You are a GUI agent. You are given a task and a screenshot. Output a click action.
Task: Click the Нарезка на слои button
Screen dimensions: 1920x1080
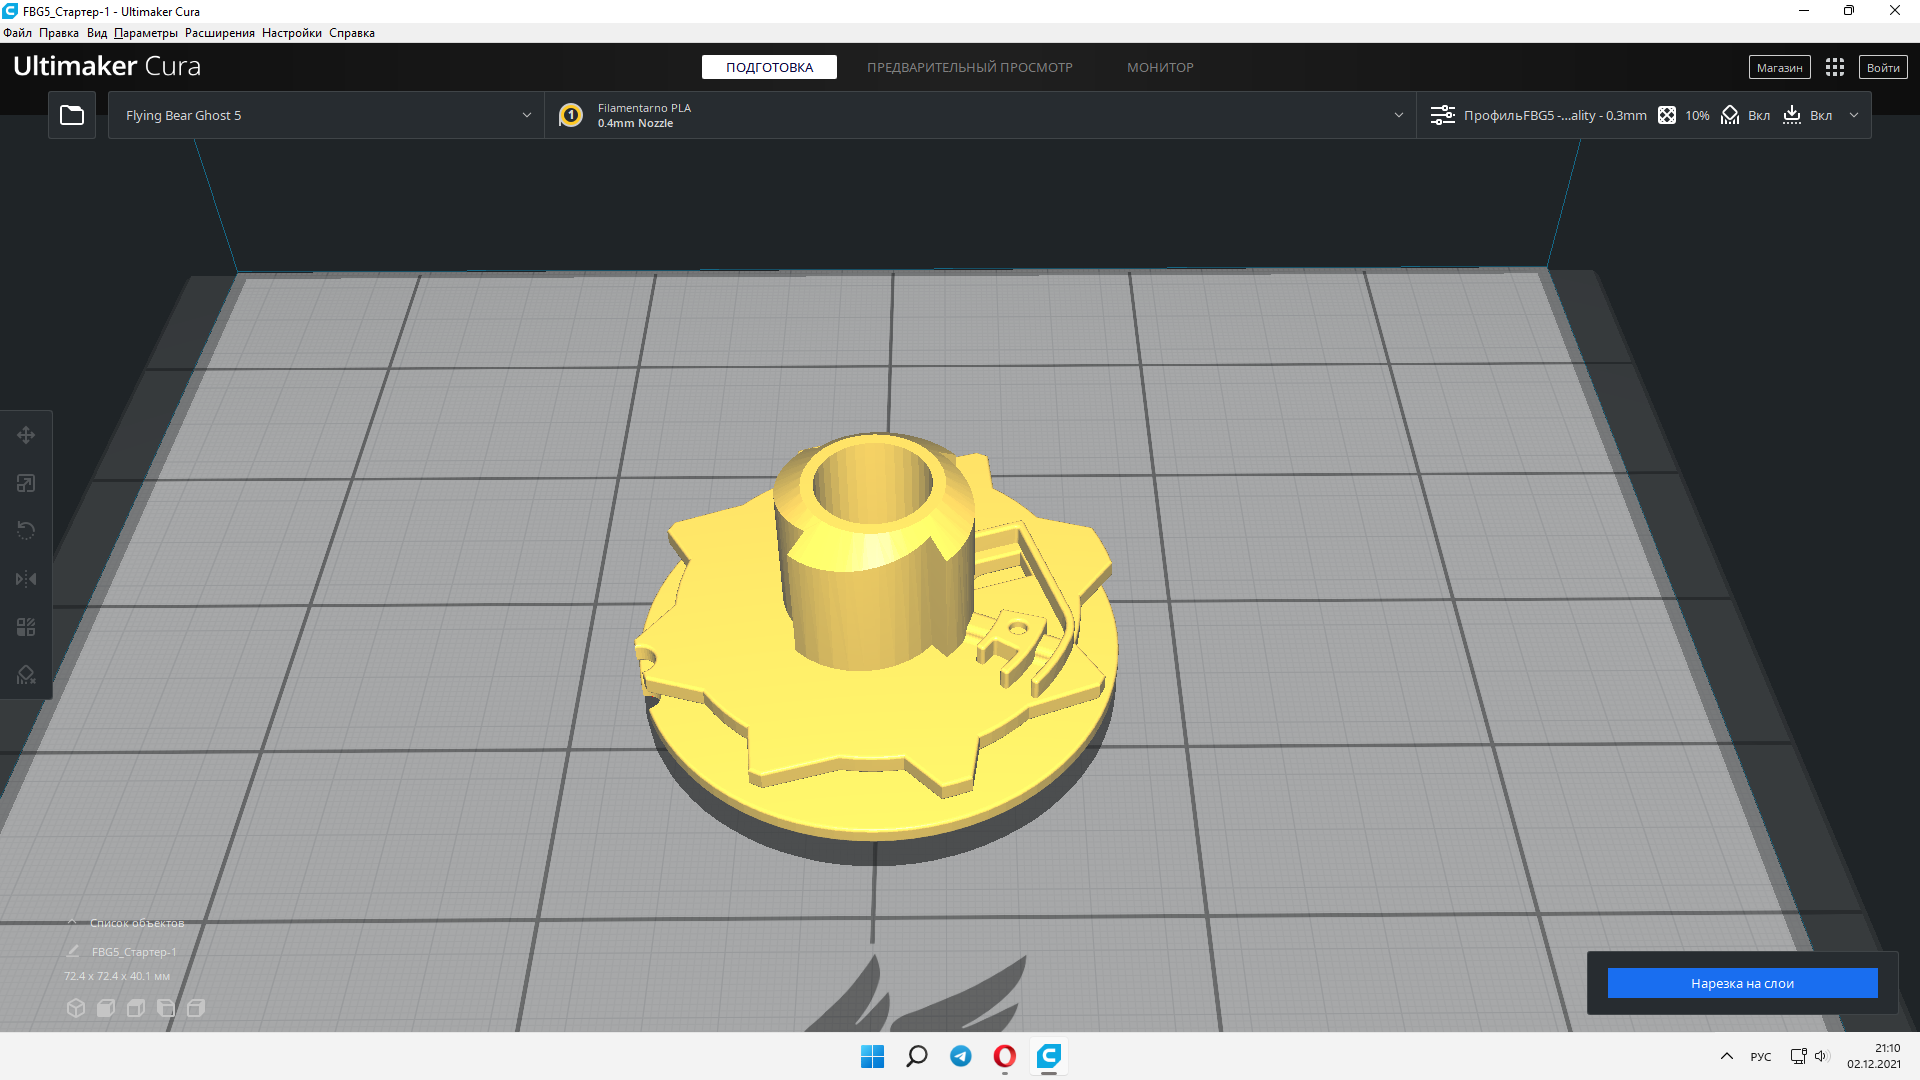1742,983
